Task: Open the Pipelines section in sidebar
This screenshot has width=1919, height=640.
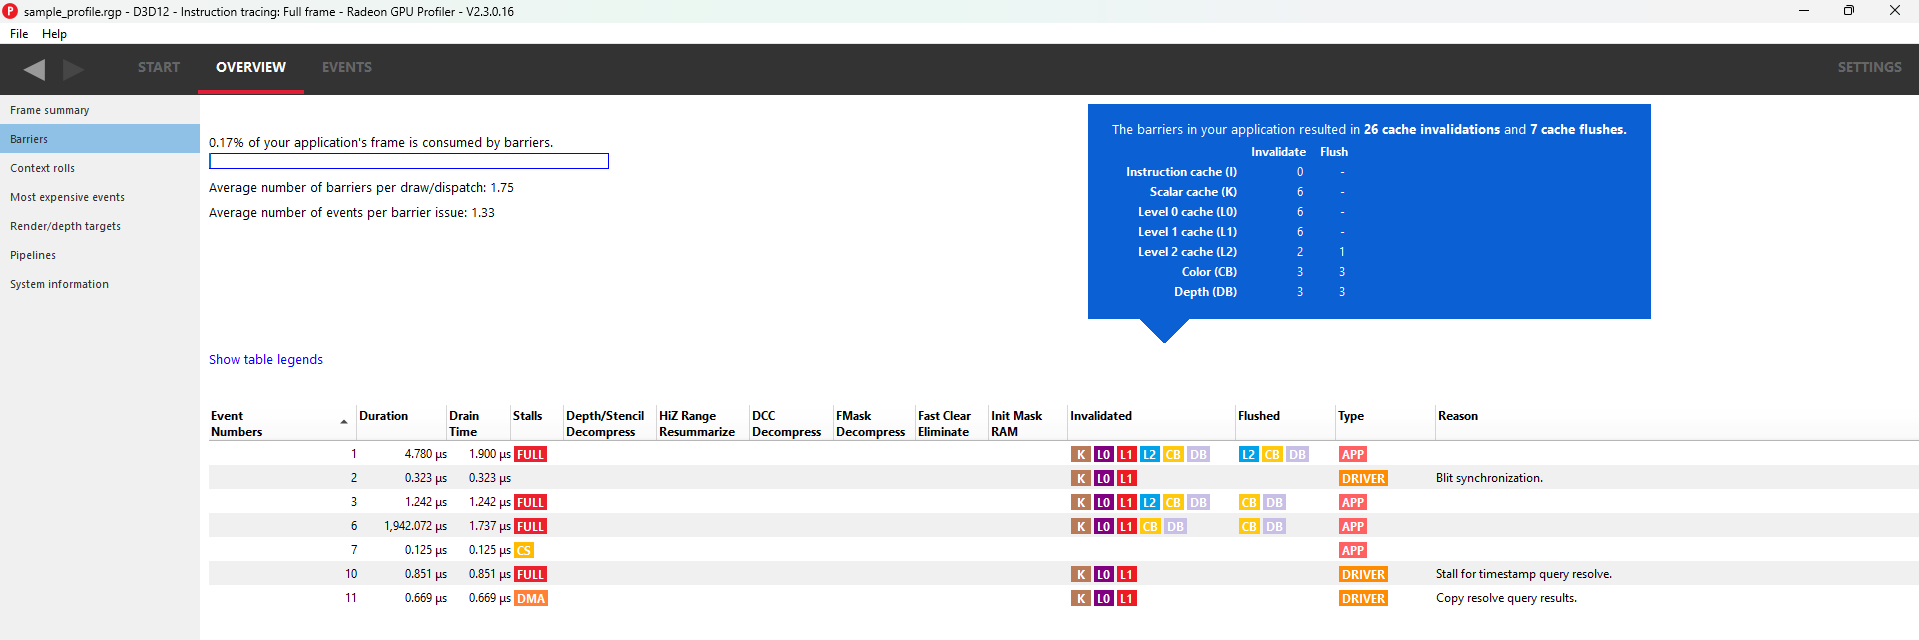Action: (33, 255)
